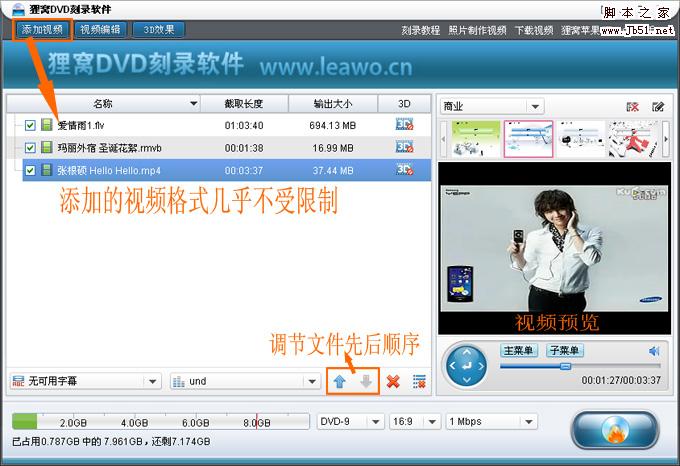Click the 694.13 MB output size cell
Screen dimensions: 680x466
pyautogui.click(x=333, y=125)
